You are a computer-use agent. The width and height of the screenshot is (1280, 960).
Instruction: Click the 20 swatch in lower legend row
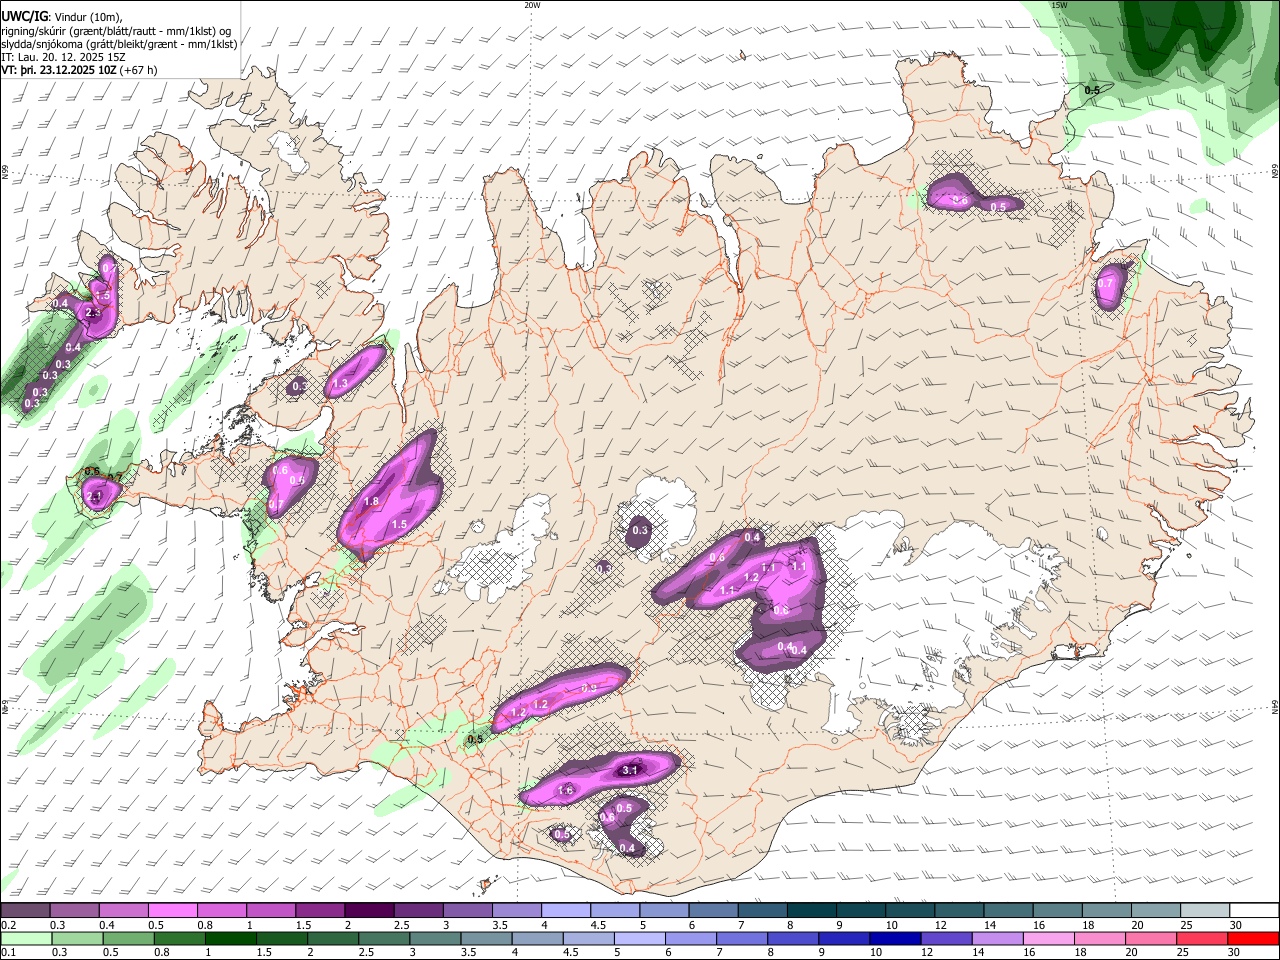click(1152, 938)
